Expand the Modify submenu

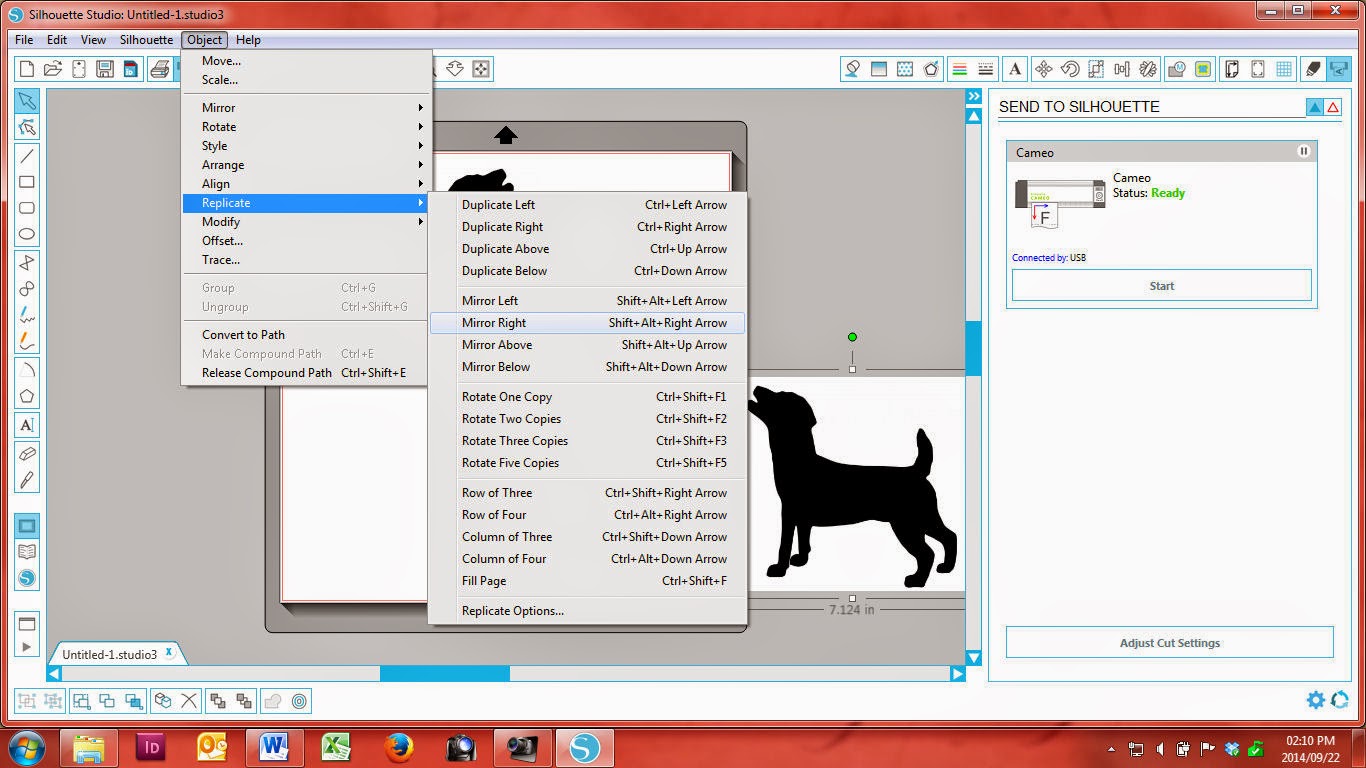coord(306,222)
